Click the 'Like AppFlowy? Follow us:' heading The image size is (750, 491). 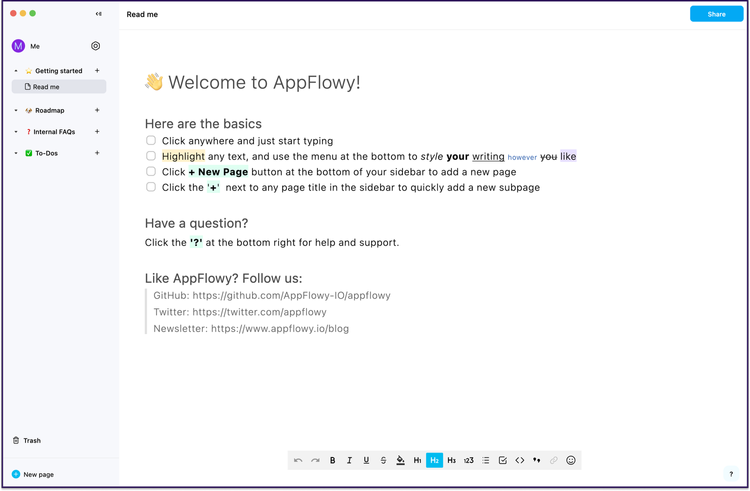coord(223,278)
